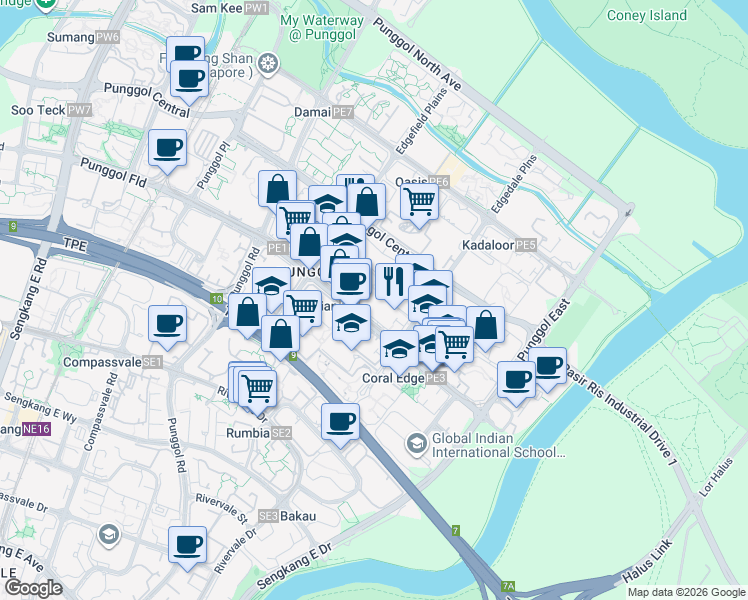
Task: Open the grocery cart marker above Rumbia
Action: click(258, 389)
